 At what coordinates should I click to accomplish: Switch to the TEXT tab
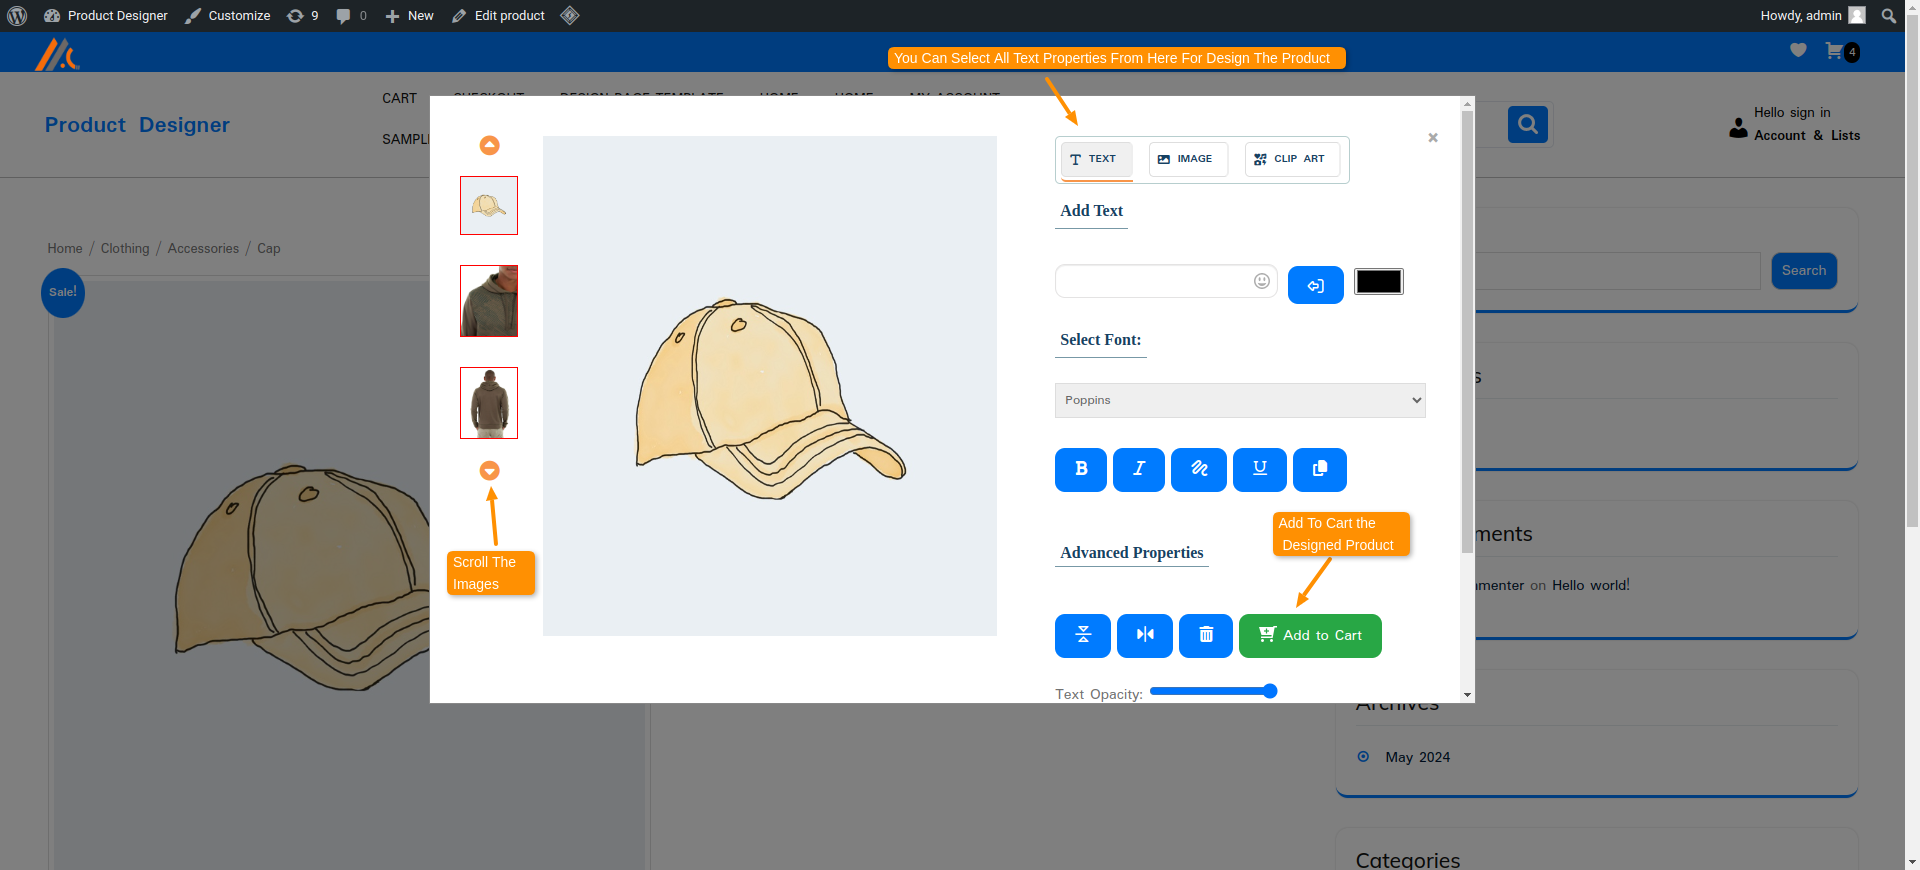tap(1096, 160)
